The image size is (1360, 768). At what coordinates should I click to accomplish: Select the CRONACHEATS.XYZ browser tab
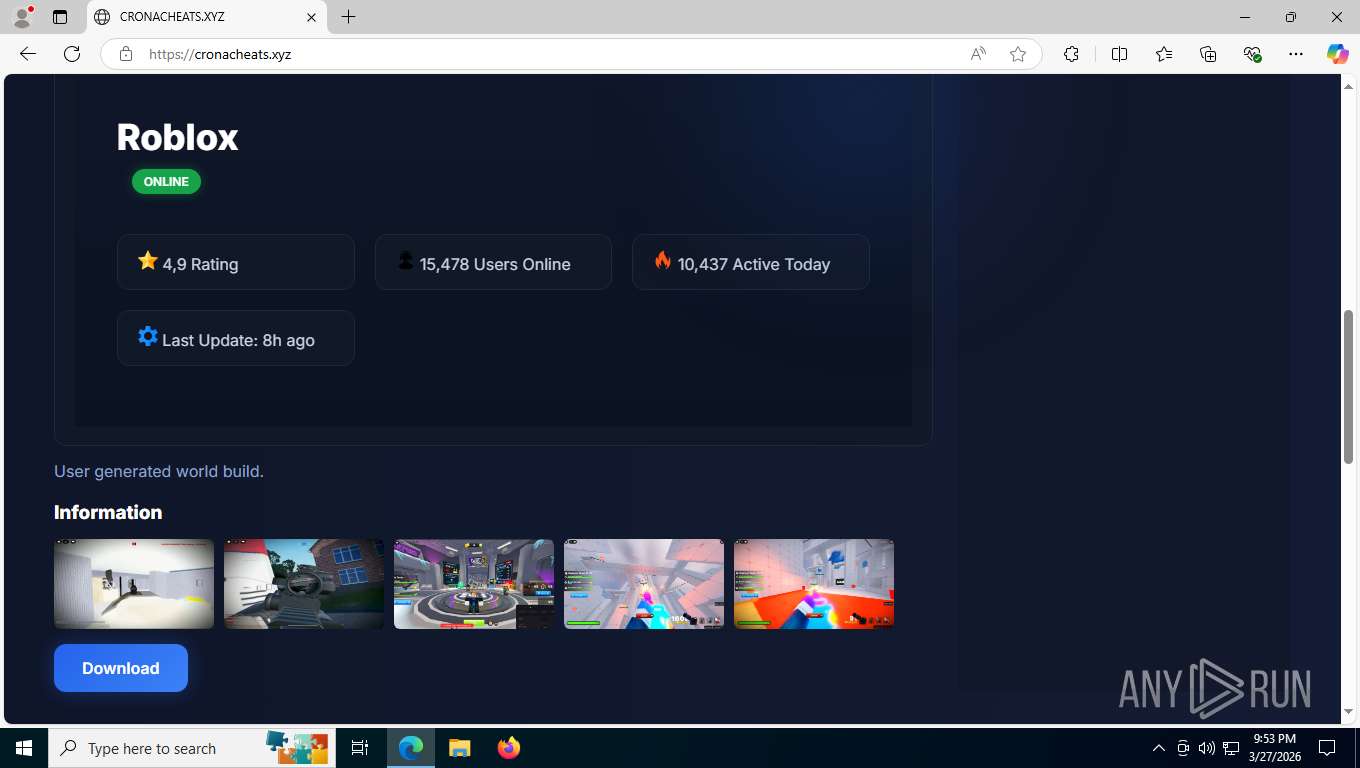[x=205, y=17]
